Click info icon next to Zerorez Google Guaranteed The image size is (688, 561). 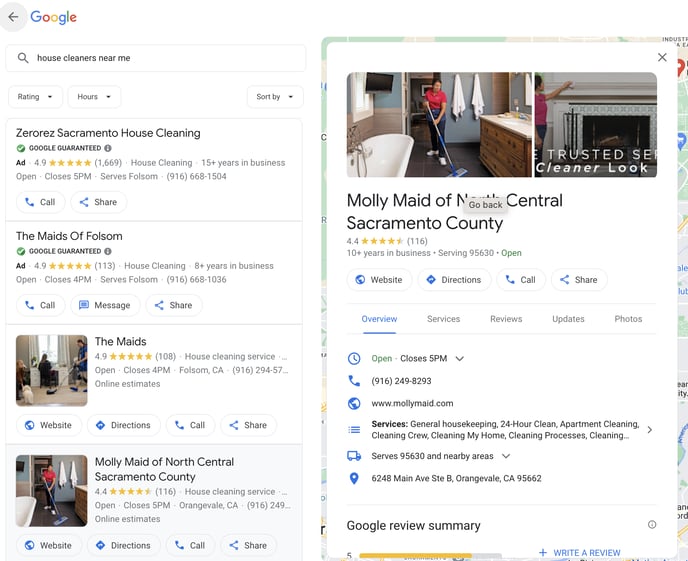108,148
